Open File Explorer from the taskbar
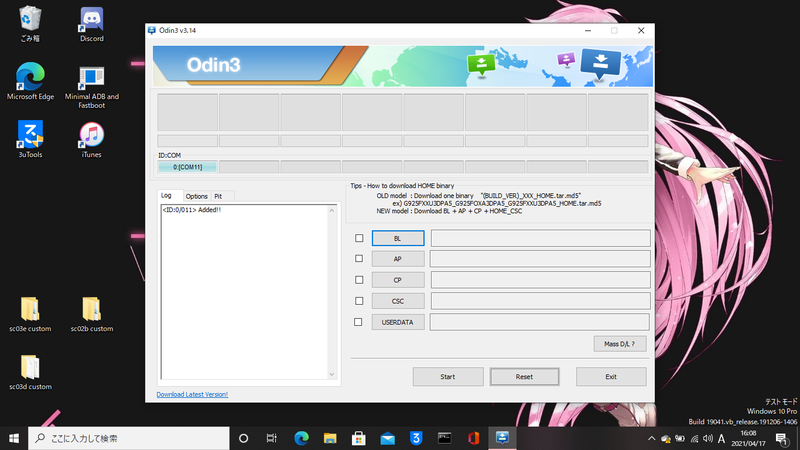Image resolution: width=800 pixels, height=450 pixels. coord(330,438)
